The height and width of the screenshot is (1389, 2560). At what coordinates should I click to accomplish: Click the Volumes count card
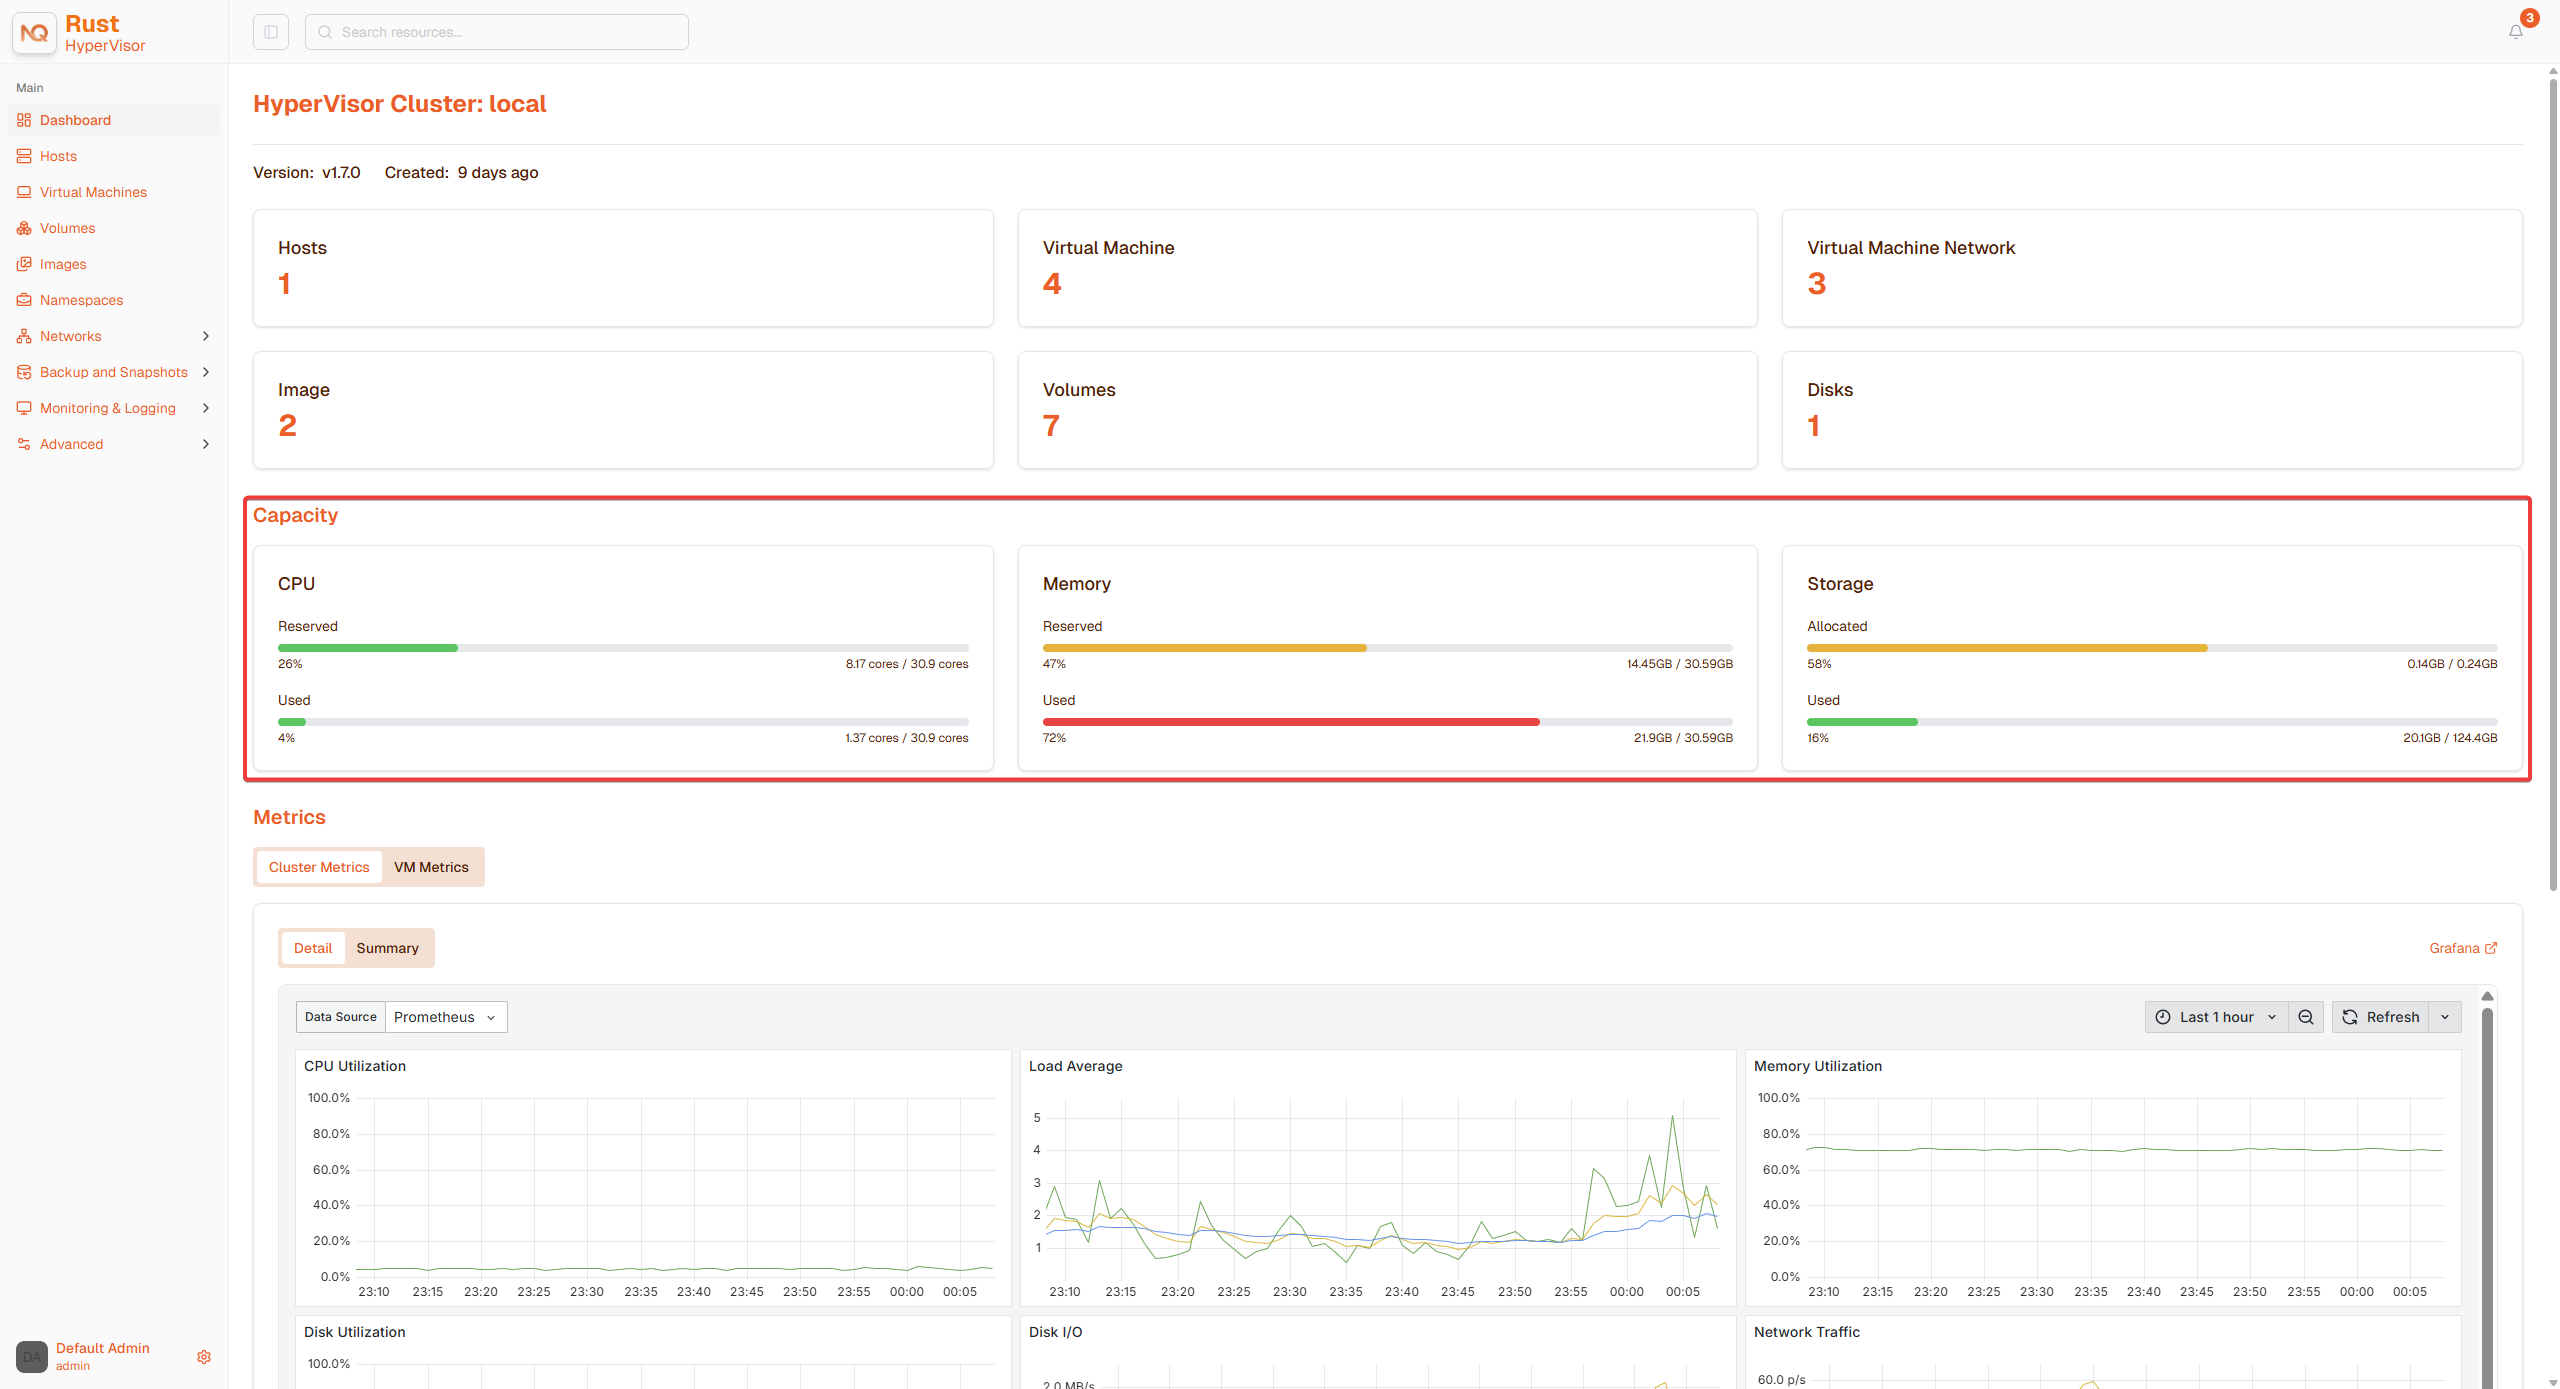1387,410
